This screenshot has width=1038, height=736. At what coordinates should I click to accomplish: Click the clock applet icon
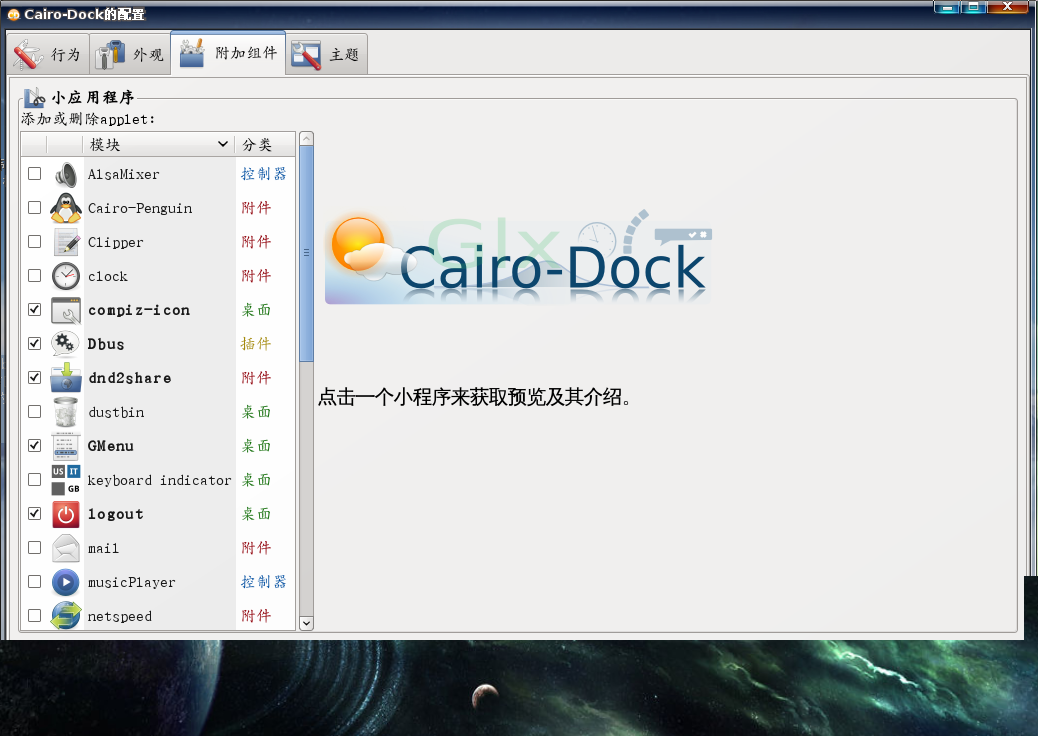pyautogui.click(x=66, y=276)
